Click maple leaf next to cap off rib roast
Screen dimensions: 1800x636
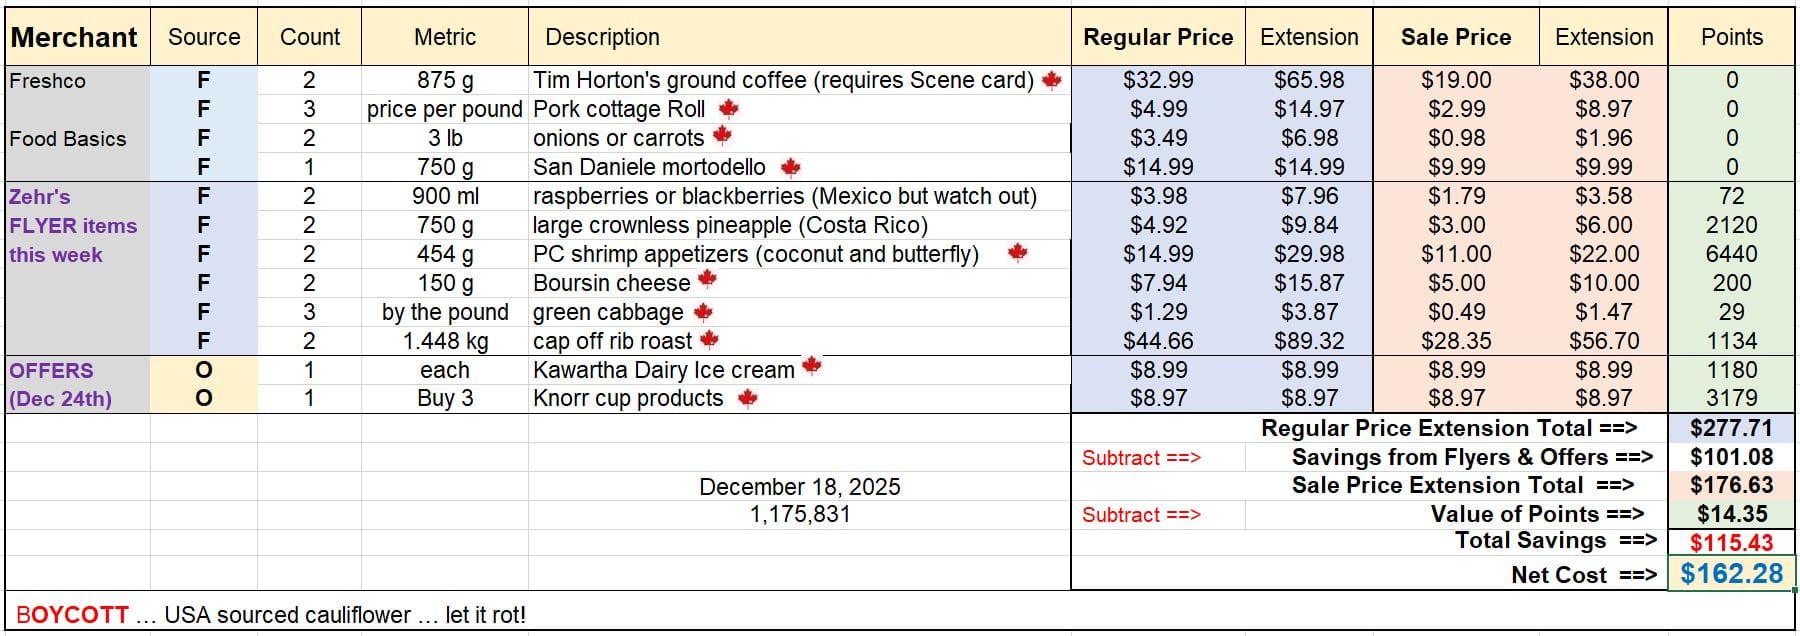(709, 340)
